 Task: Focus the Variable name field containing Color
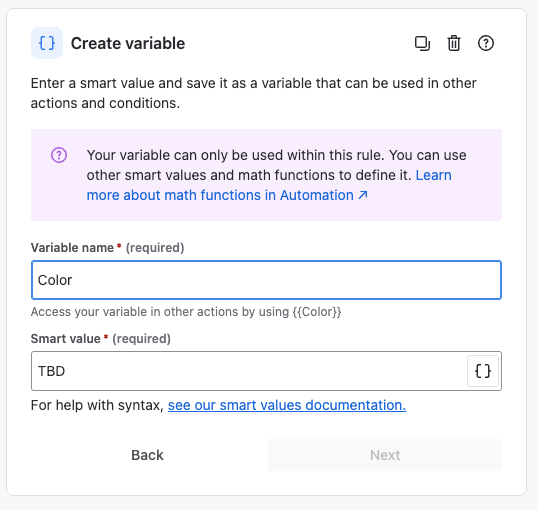click(267, 280)
